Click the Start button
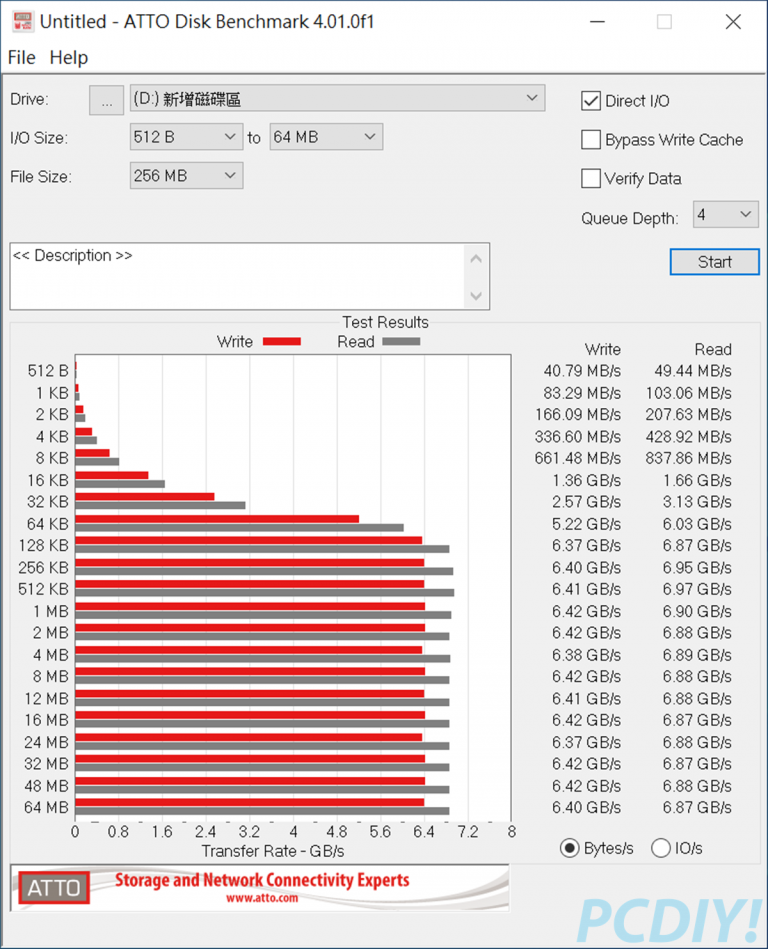768x949 pixels. coord(715,262)
